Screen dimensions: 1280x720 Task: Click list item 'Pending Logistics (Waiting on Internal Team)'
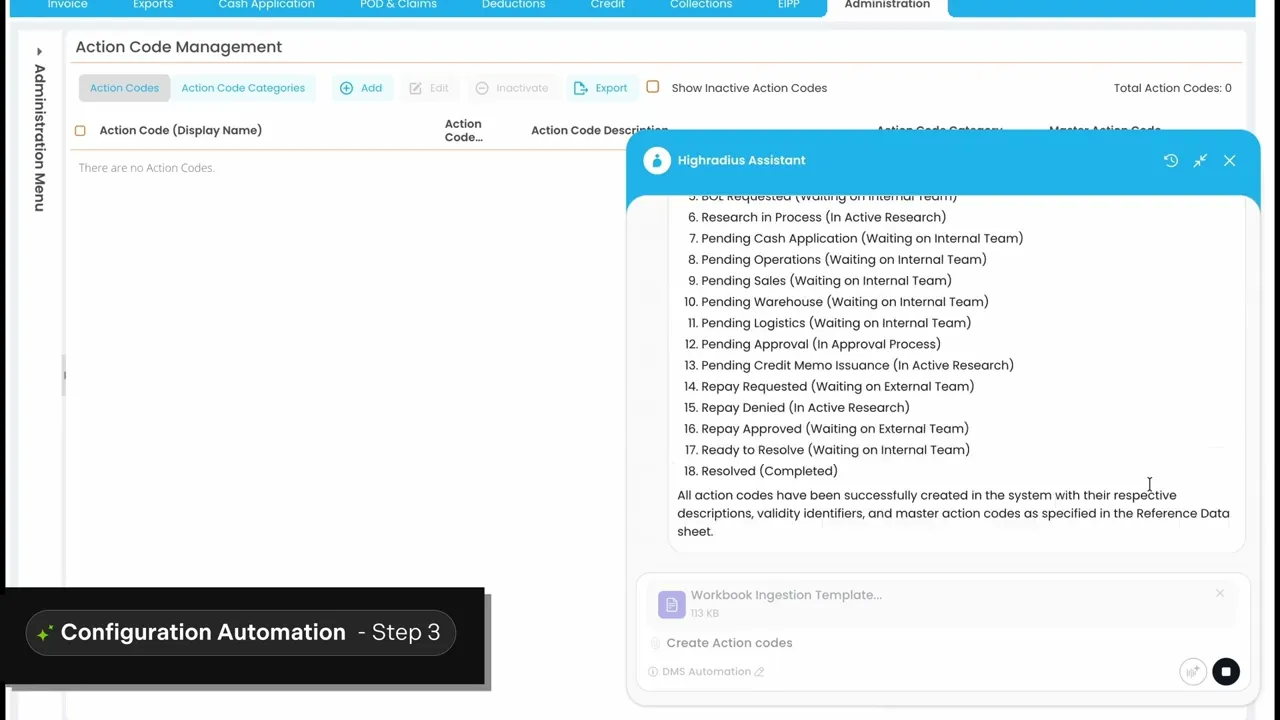tap(836, 323)
